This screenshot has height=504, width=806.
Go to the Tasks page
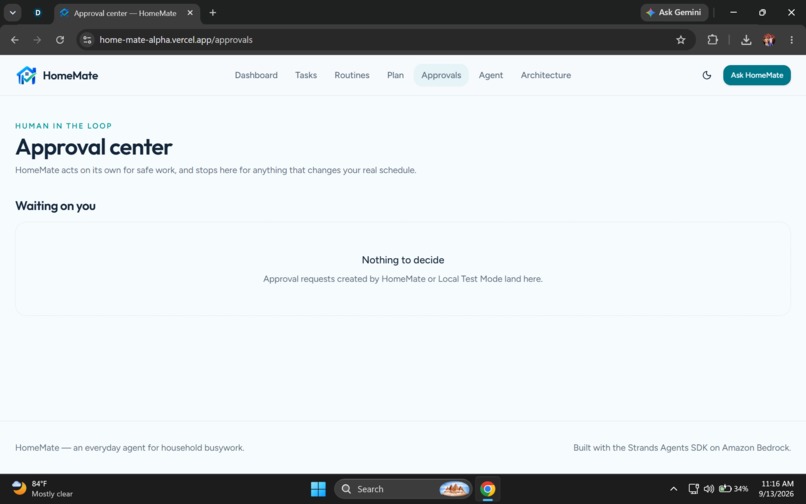click(306, 75)
